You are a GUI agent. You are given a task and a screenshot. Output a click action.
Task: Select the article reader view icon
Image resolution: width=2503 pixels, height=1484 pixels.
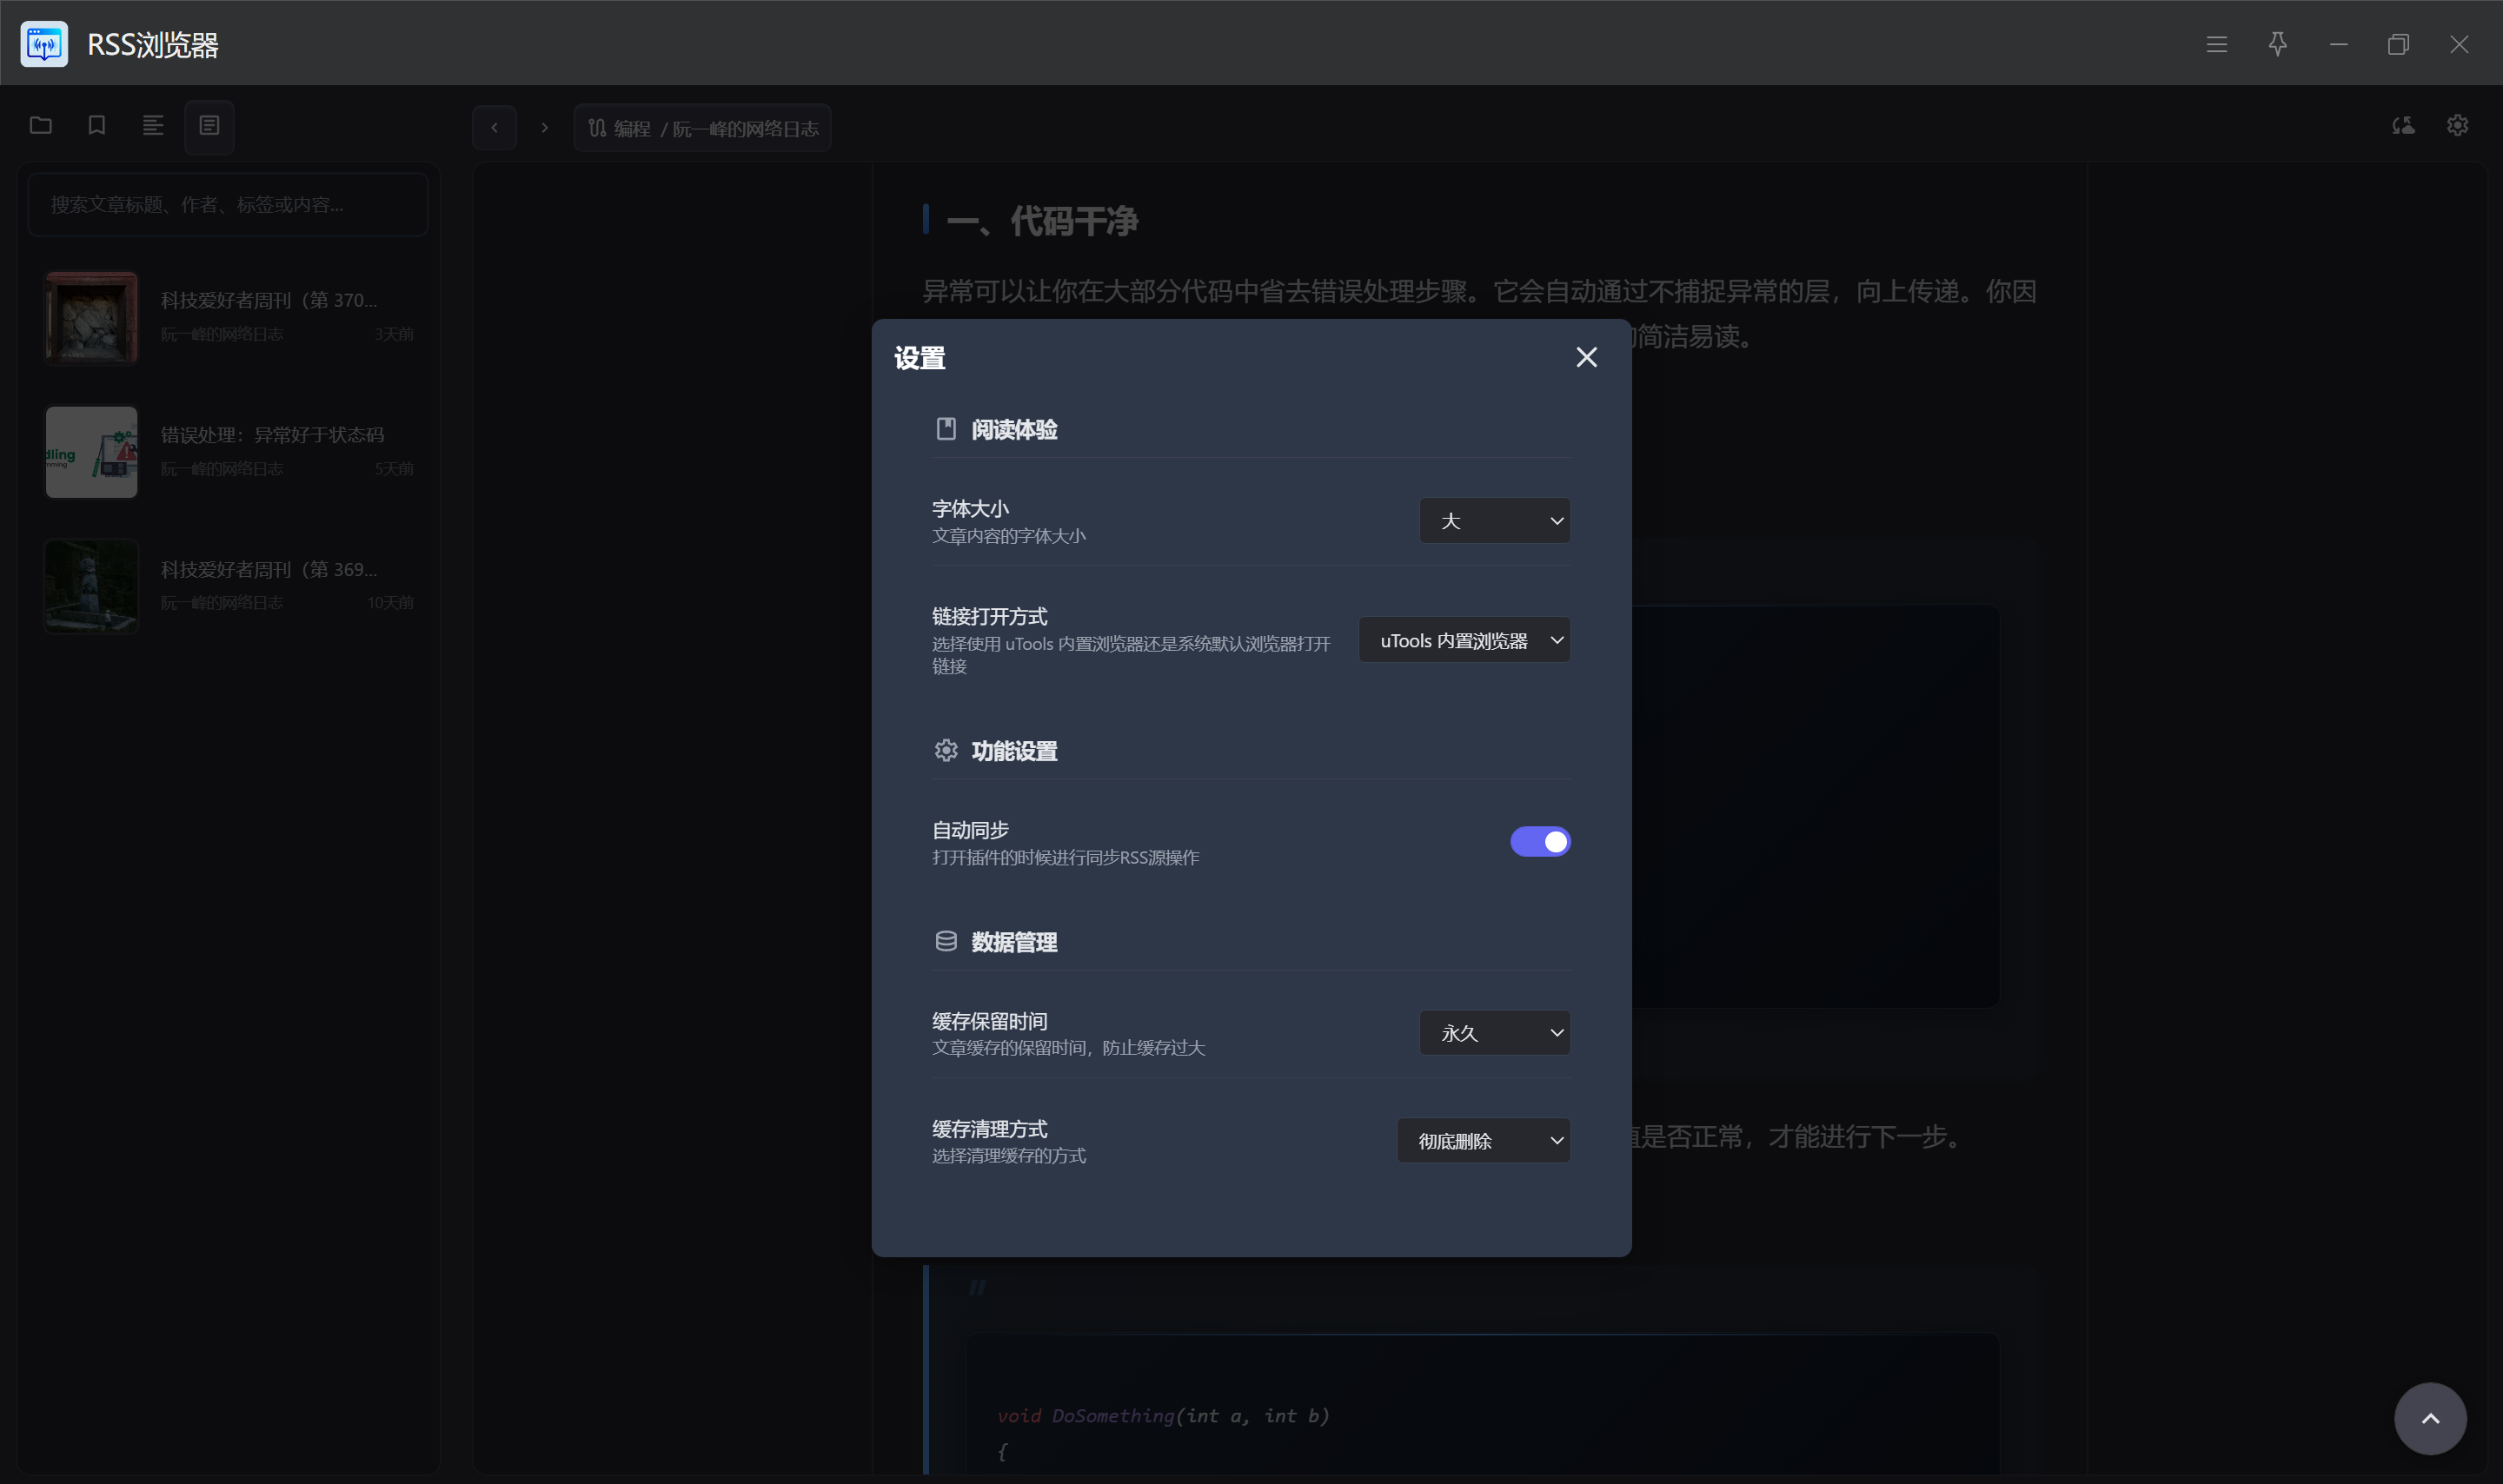click(x=209, y=126)
